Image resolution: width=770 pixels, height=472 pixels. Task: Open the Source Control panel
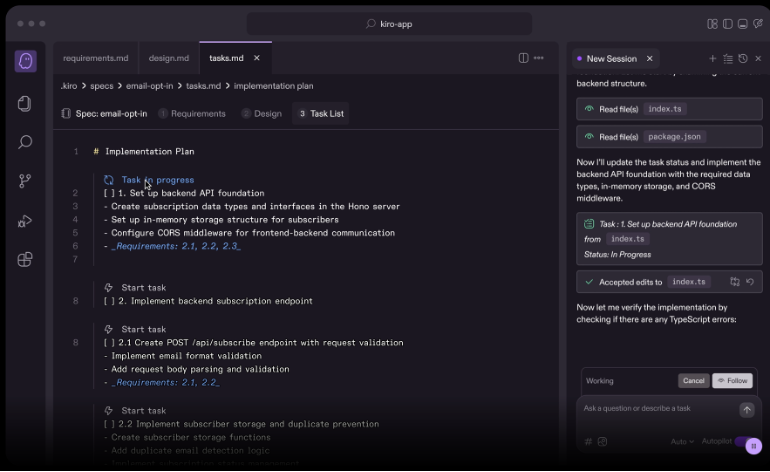25,181
